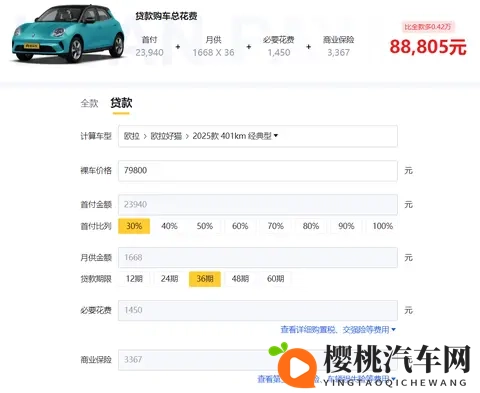The width and height of the screenshot is (480, 393).
Task: Select 30% down payment ratio
Action: coord(134,226)
